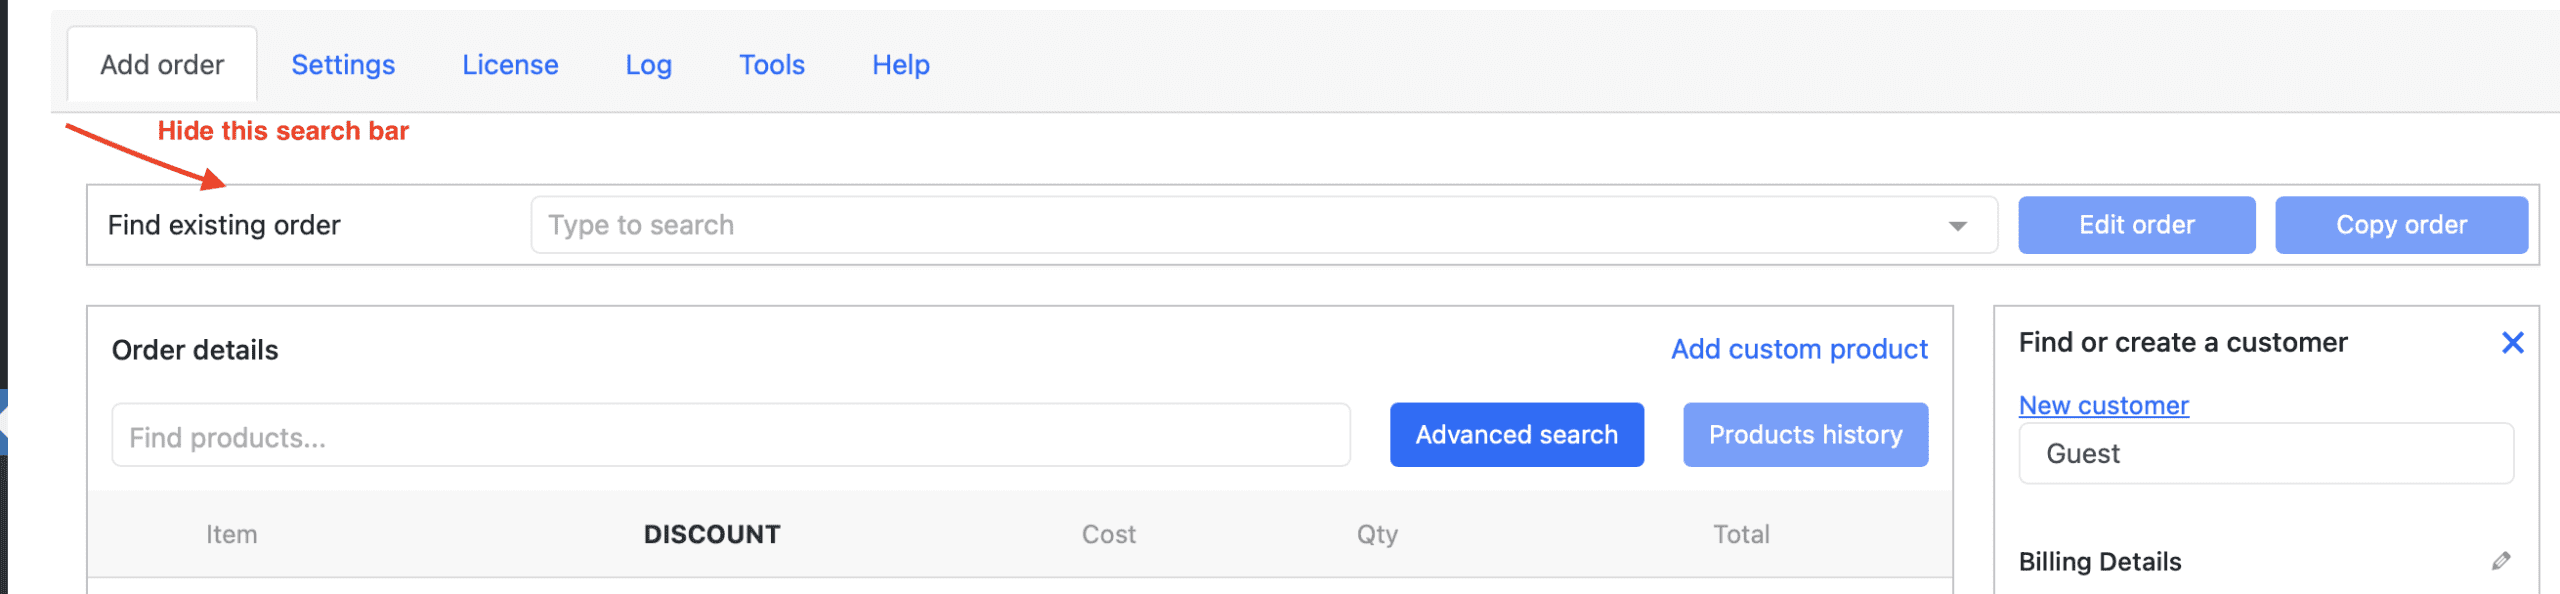Close the Find or create a customer panel

(x=2513, y=343)
